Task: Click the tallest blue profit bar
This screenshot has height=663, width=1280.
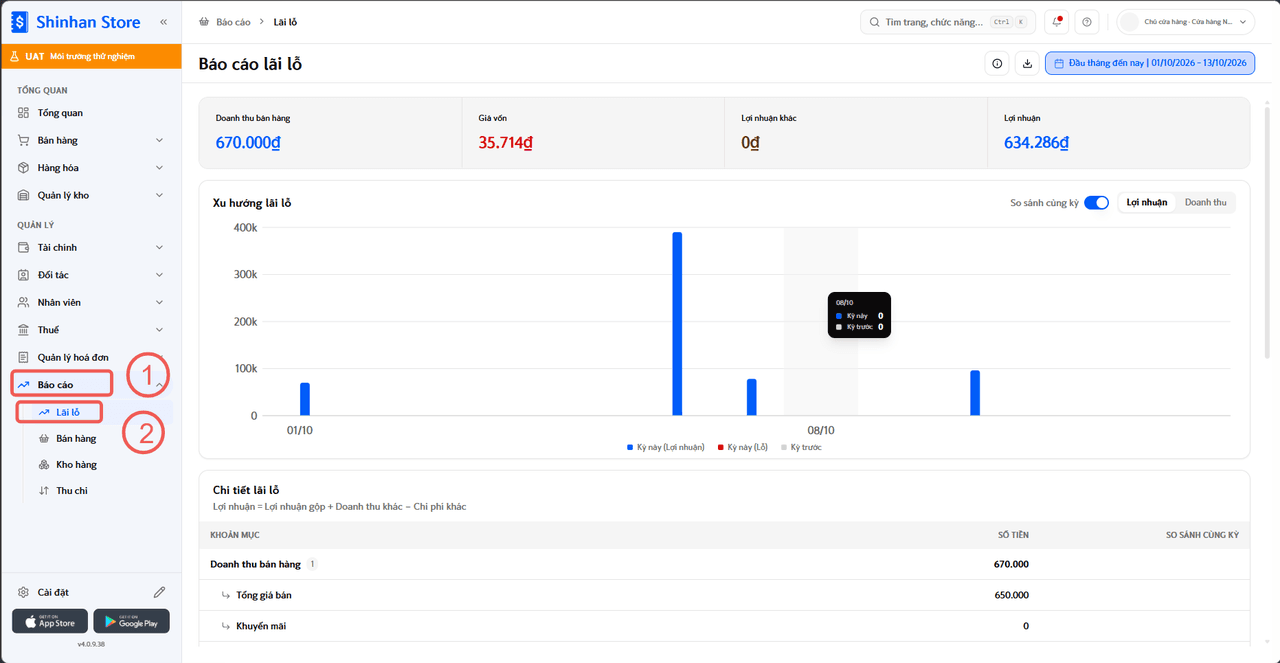Action: [x=677, y=323]
